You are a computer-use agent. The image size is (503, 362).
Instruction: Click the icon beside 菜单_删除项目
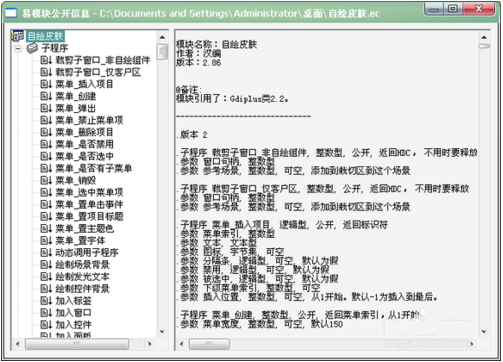point(46,132)
